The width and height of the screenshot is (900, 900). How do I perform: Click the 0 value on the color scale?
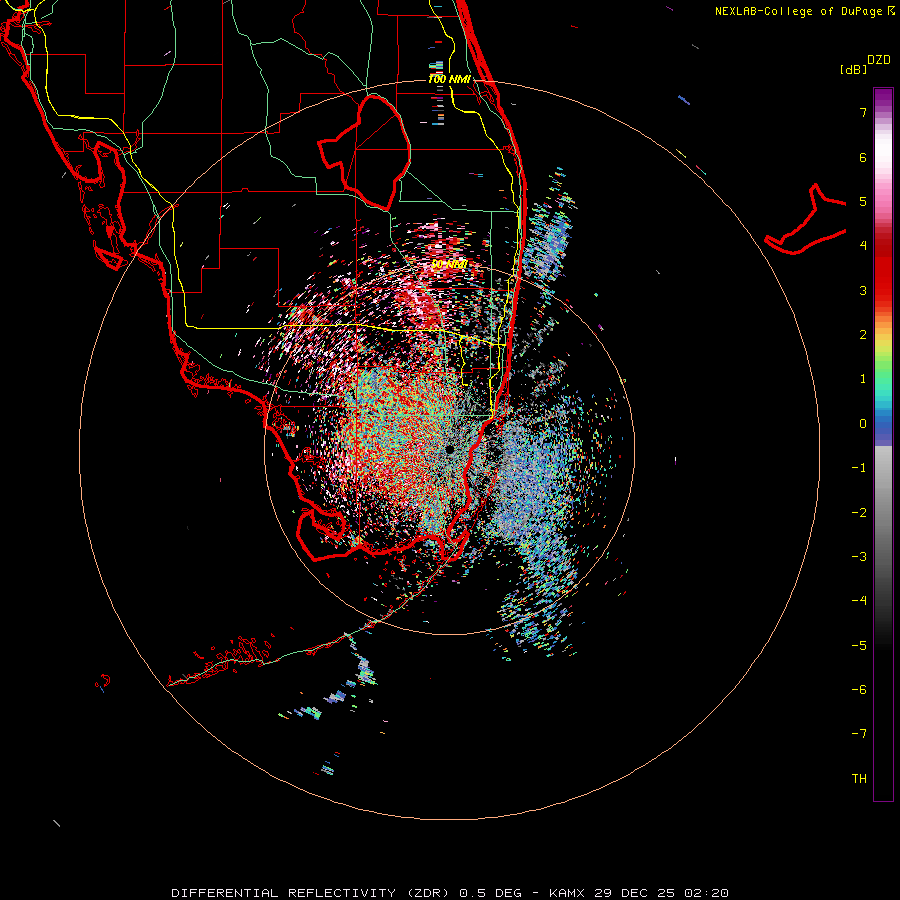(863, 424)
